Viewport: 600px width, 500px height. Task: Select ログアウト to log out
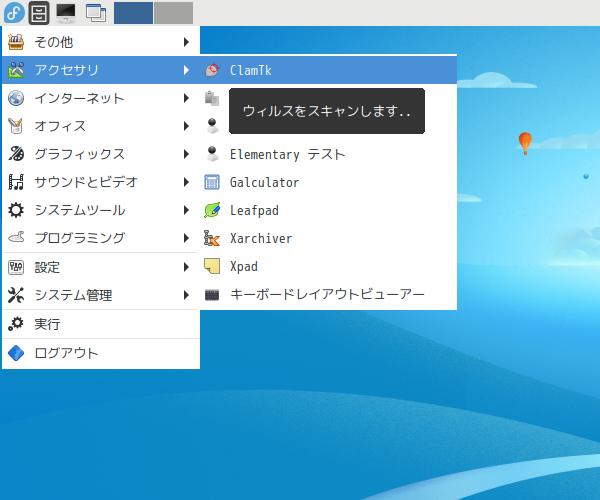[x=101, y=353]
